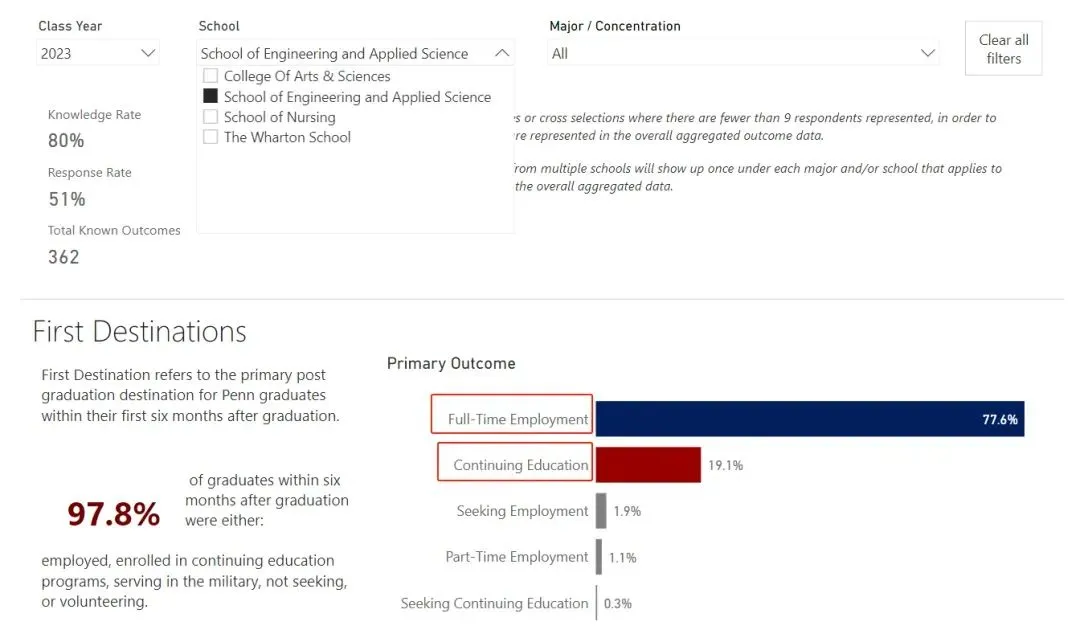Click the Part-Time Employment bar

[599, 557]
